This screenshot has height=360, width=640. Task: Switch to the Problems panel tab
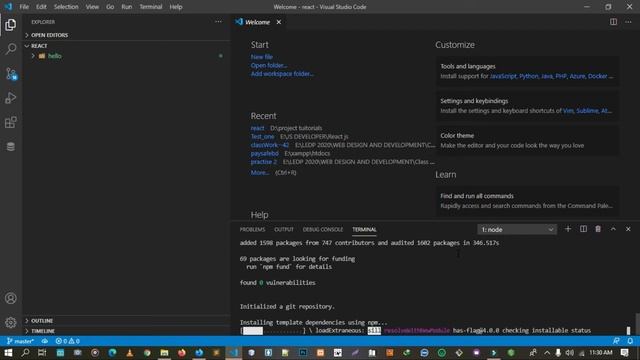pos(252,229)
